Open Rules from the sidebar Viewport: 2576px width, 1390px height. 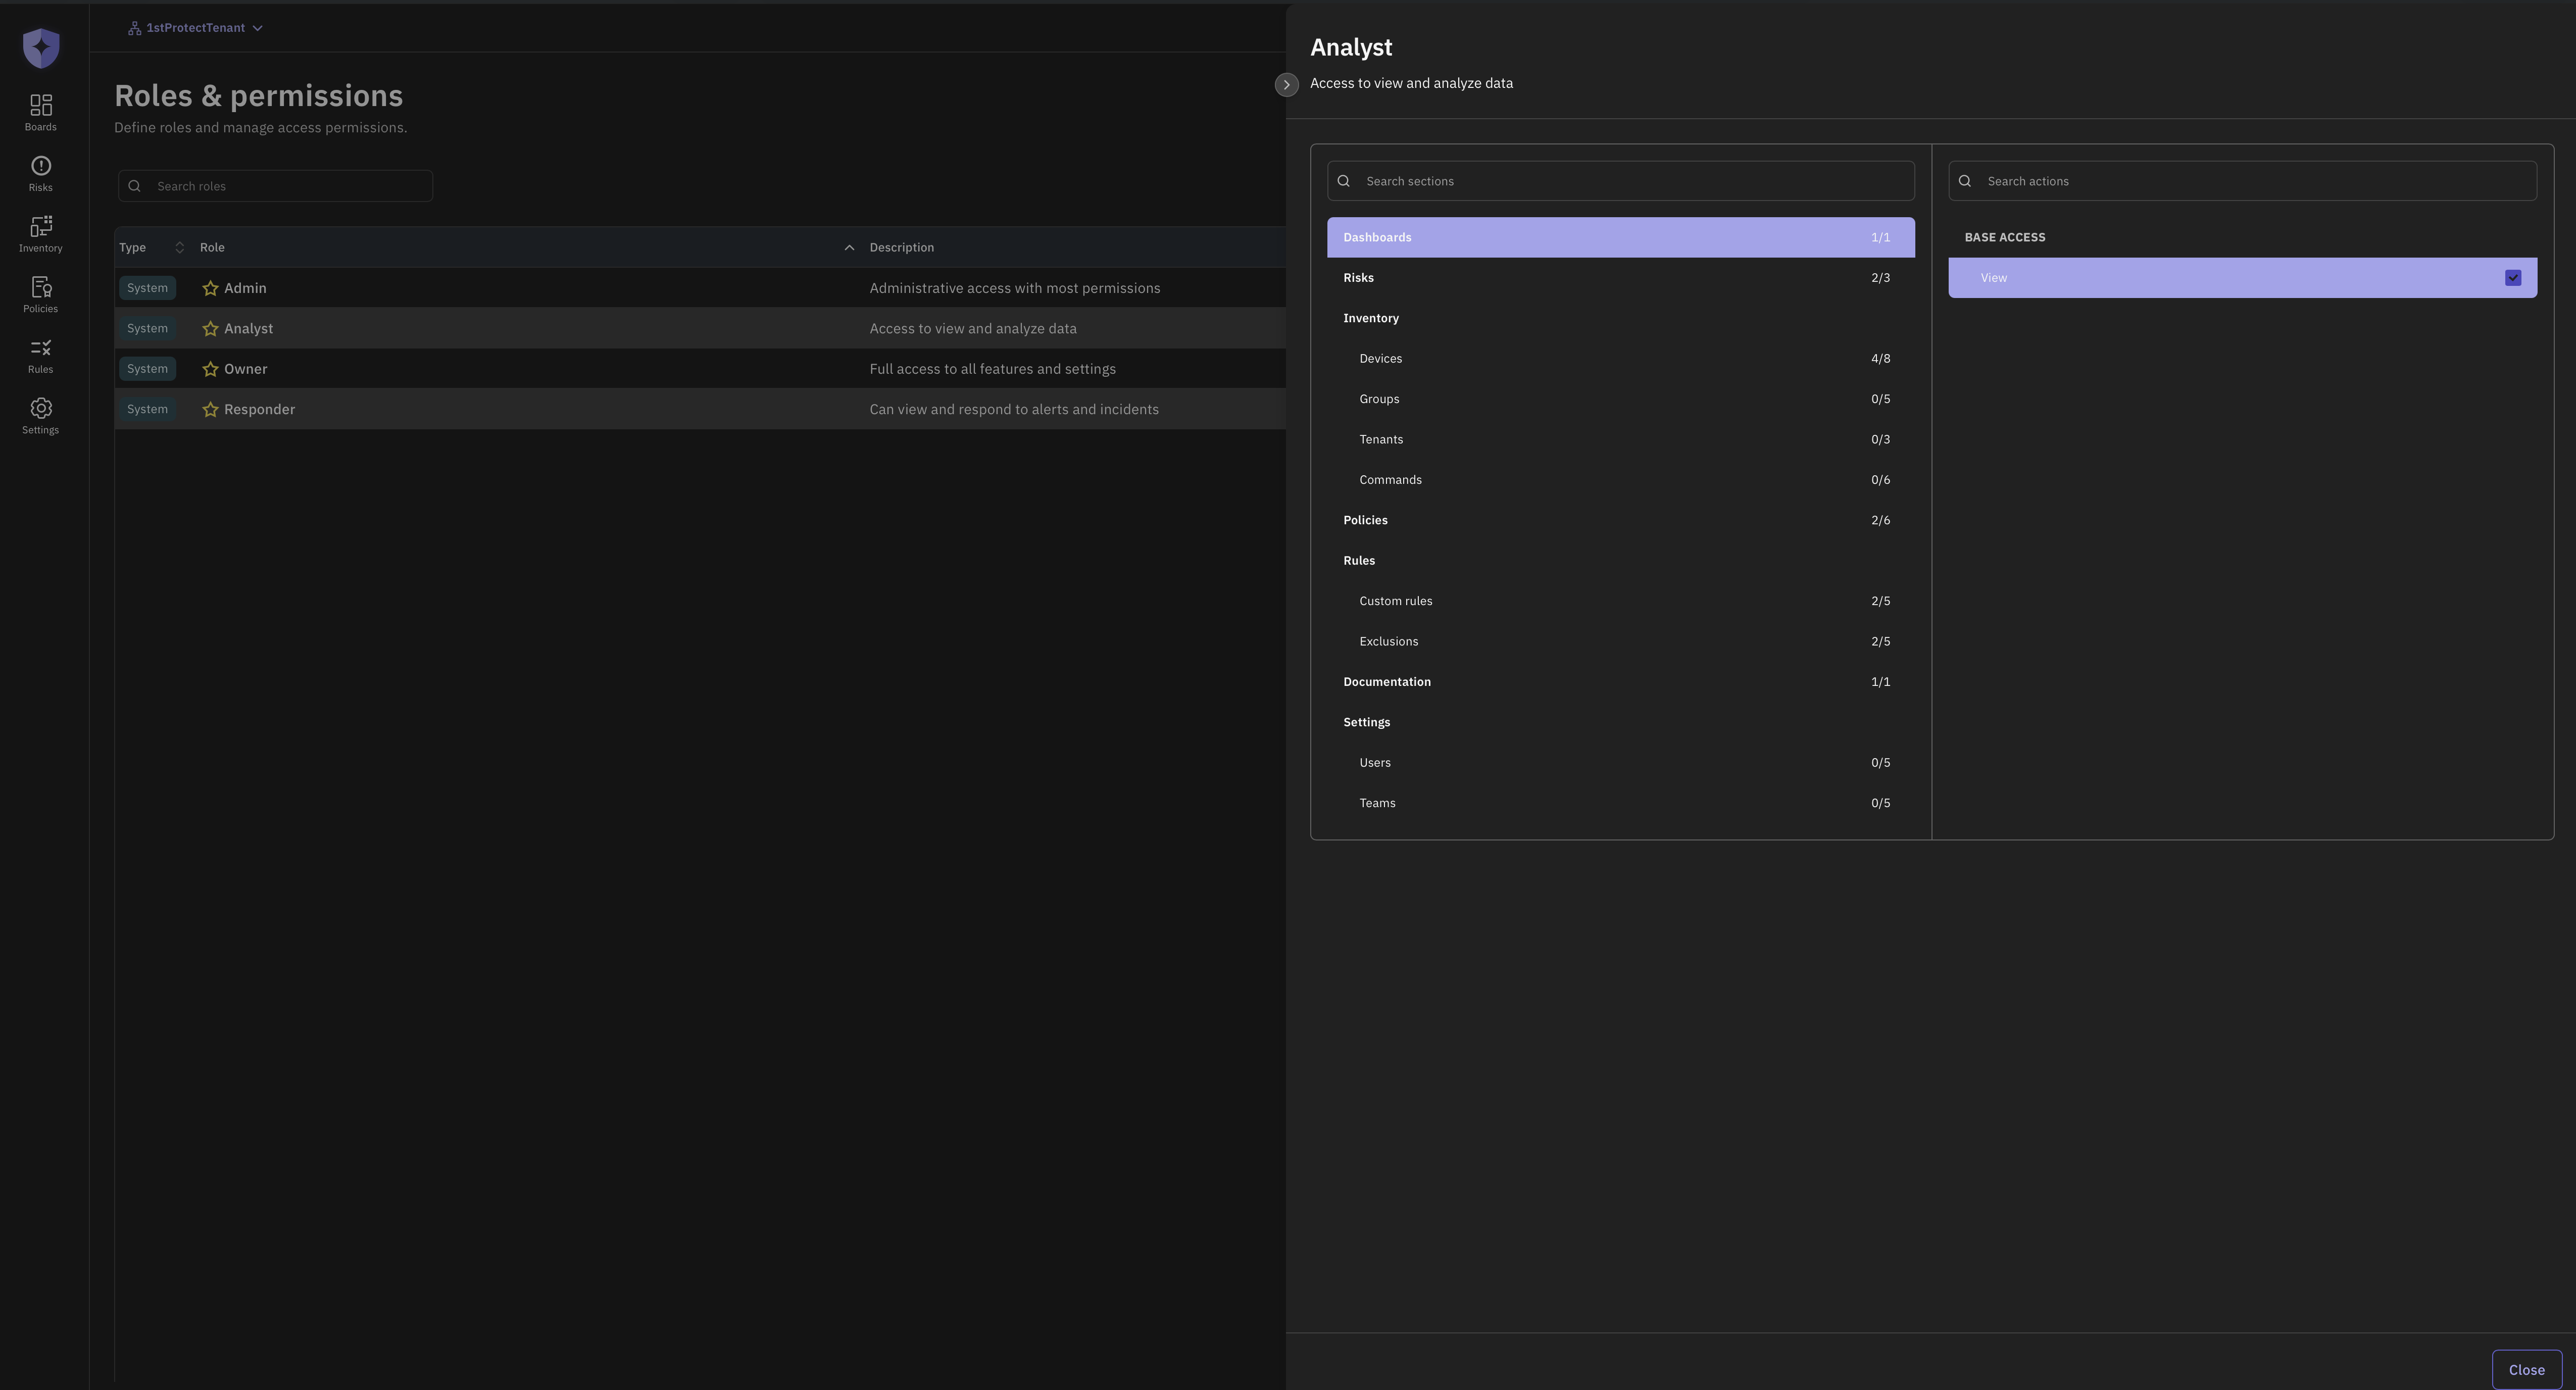pos(41,356)
